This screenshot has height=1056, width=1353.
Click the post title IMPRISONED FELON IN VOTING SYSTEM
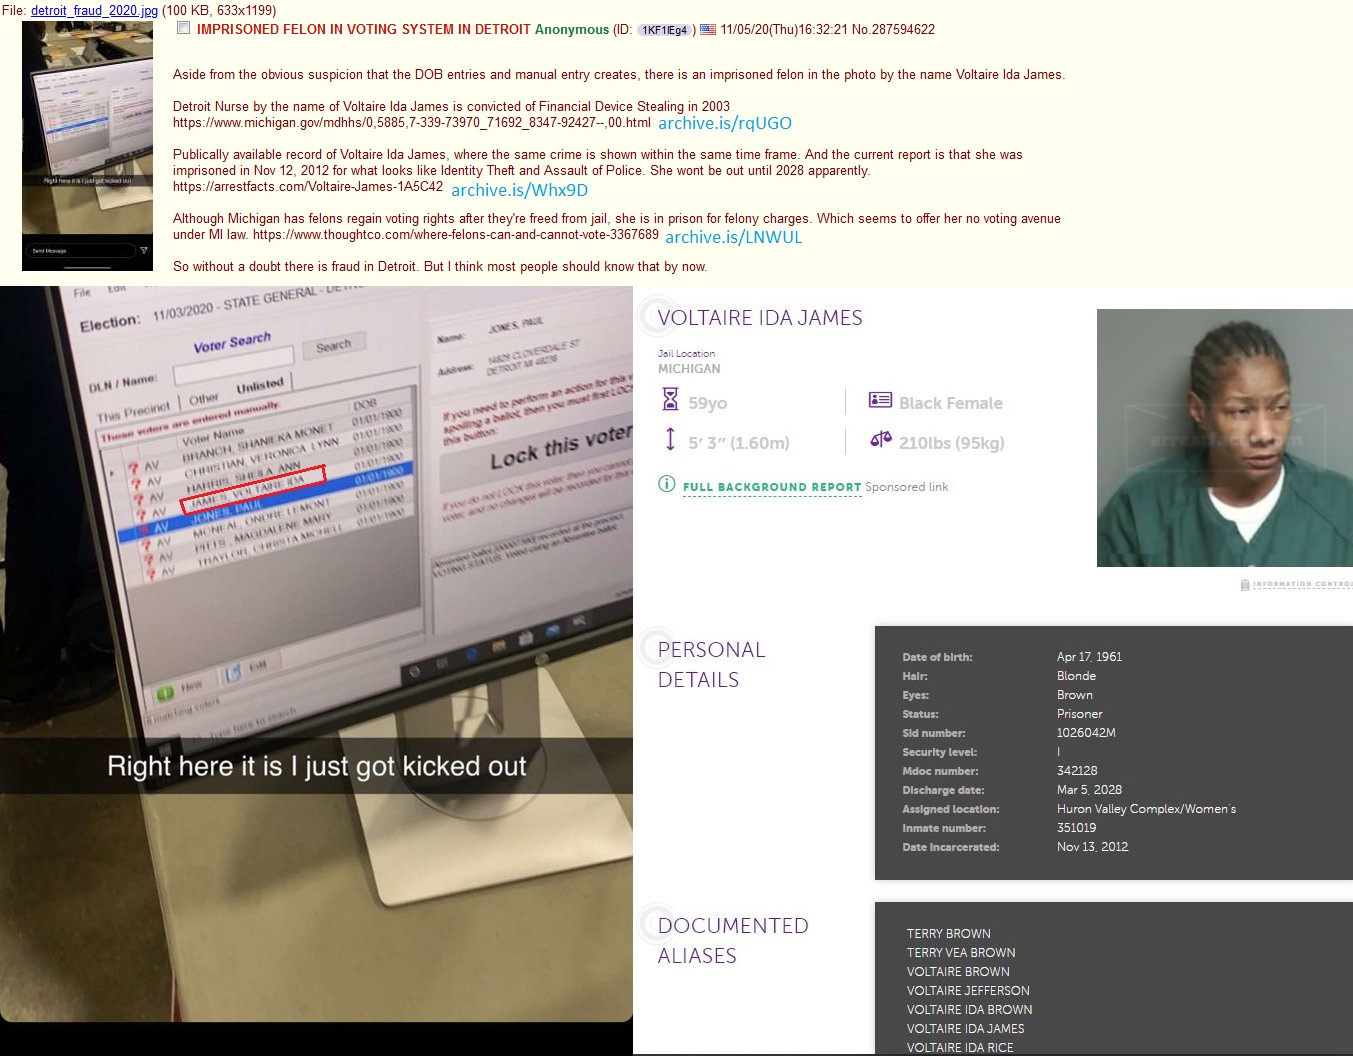tap(364, 30)
